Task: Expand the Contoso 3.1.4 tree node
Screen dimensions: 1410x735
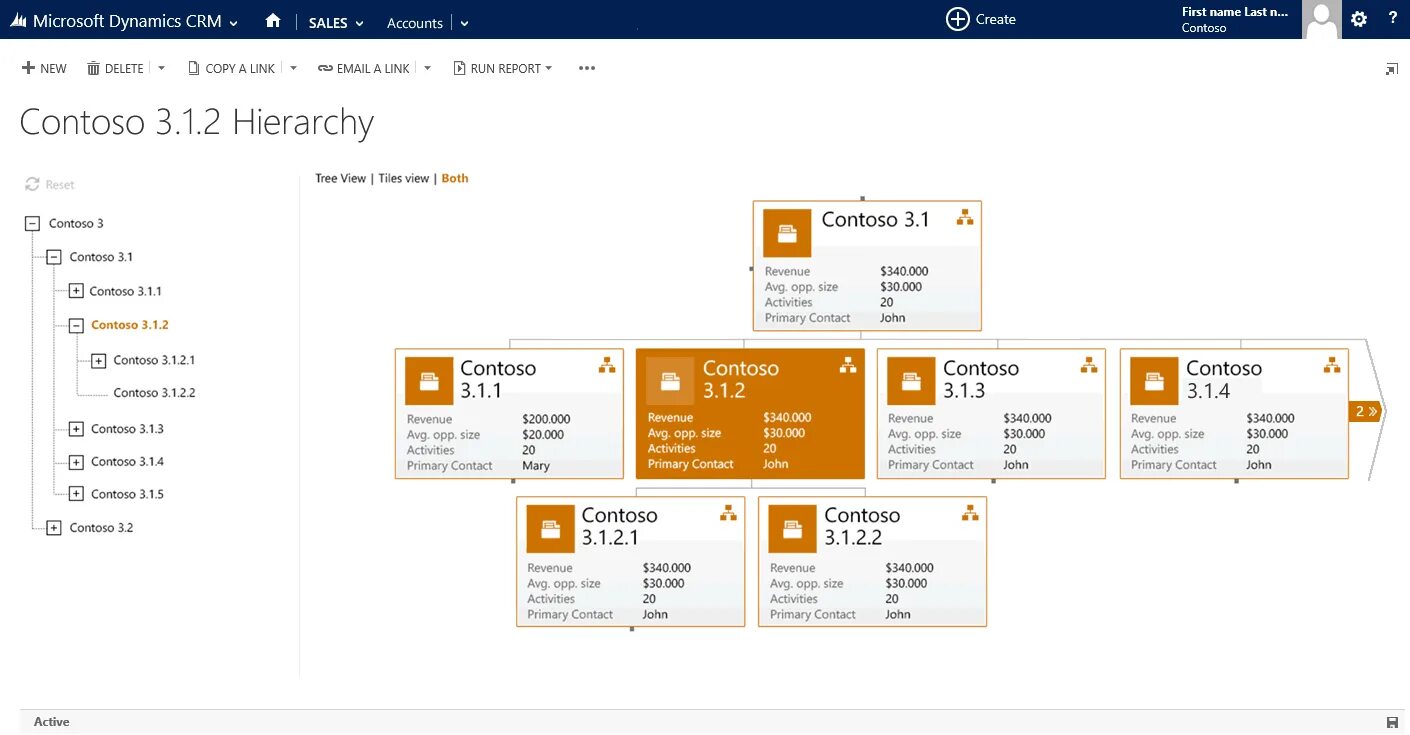Action: 76,462
